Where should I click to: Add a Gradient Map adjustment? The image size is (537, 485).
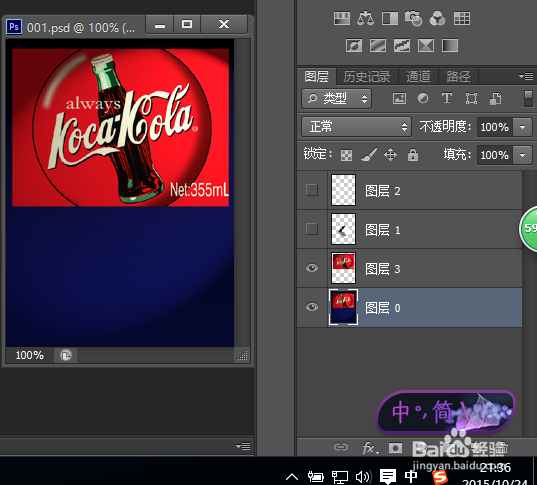click(450, 45)
